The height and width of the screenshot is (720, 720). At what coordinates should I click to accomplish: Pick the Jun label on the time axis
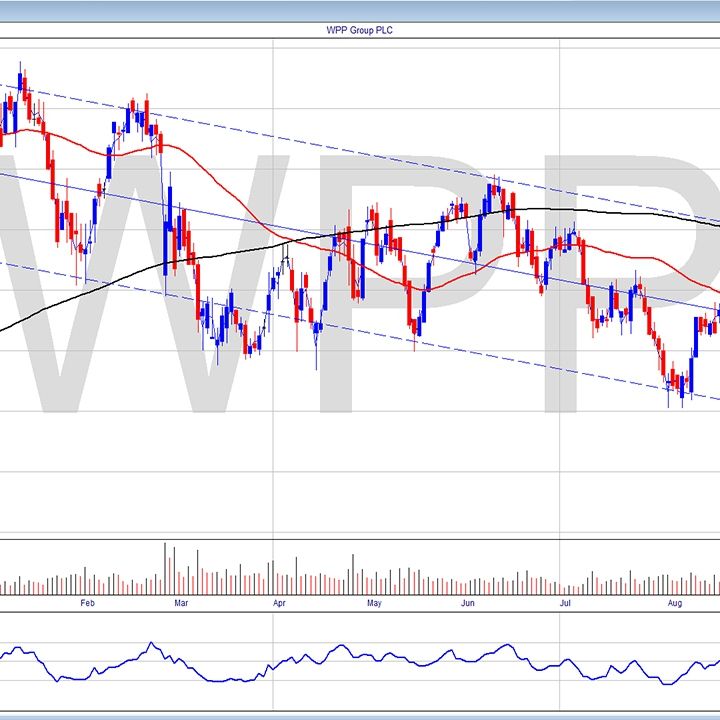pyautogui.click(x=468, y=603)
